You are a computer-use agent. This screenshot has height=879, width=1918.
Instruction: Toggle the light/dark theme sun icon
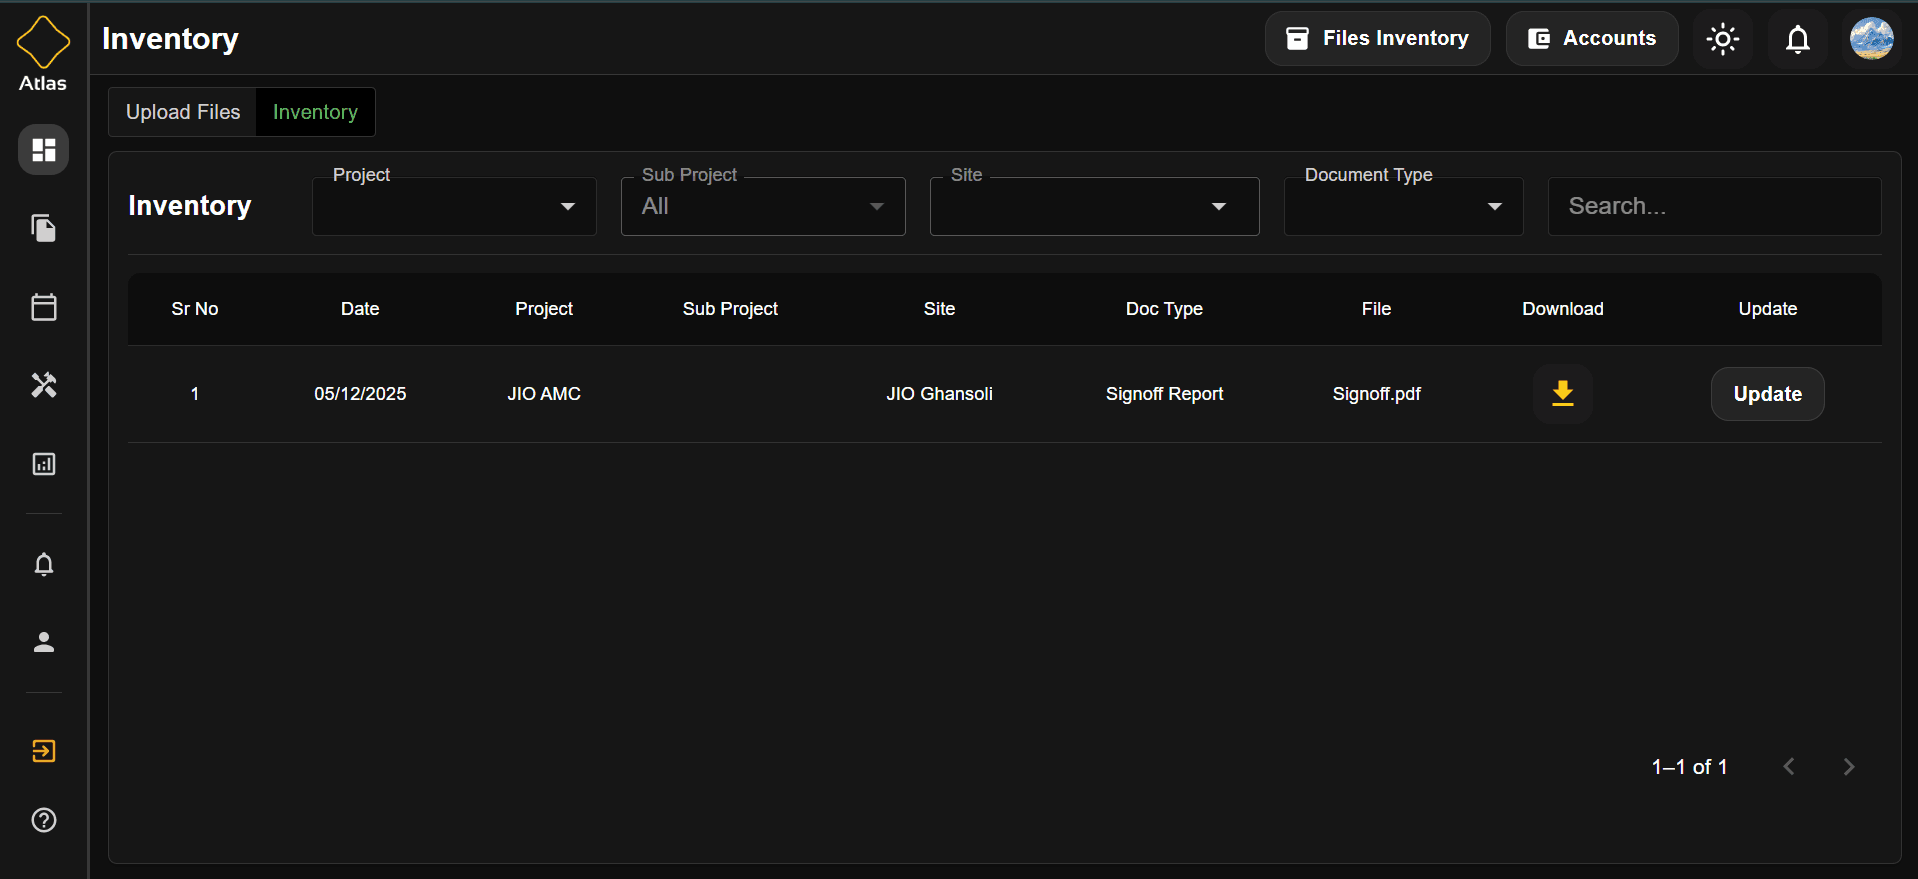[x=1722, y=39]
